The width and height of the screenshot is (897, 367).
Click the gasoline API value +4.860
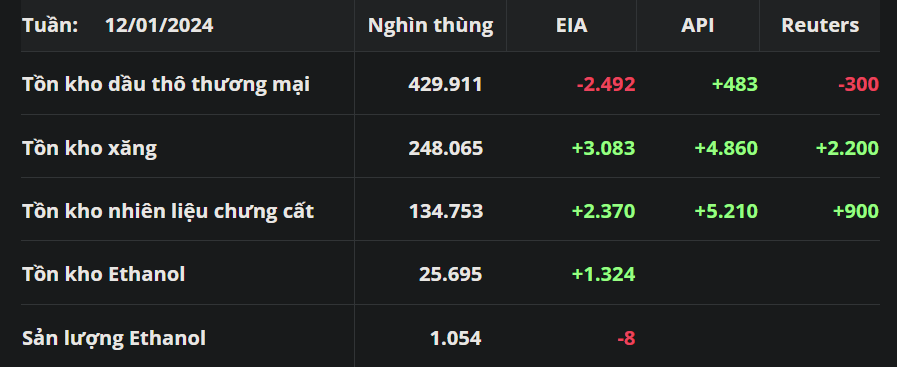pyautogui.click(x=726, y=148)
